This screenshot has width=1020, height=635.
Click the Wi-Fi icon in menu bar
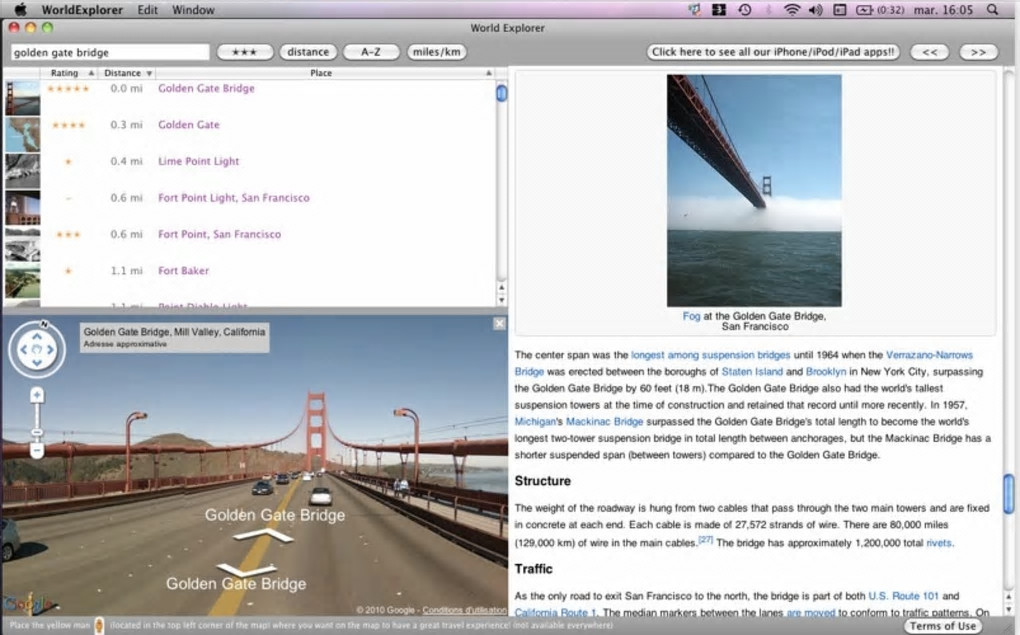(792, 10)
